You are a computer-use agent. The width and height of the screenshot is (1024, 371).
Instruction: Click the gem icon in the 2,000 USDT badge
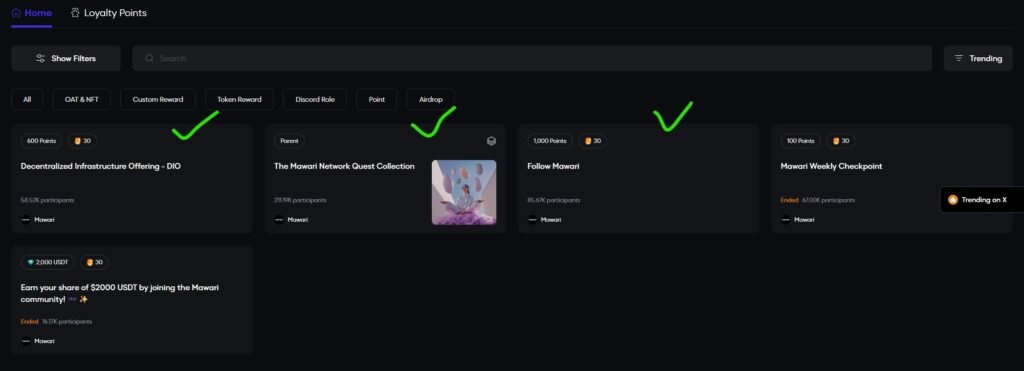click(30, 263)
